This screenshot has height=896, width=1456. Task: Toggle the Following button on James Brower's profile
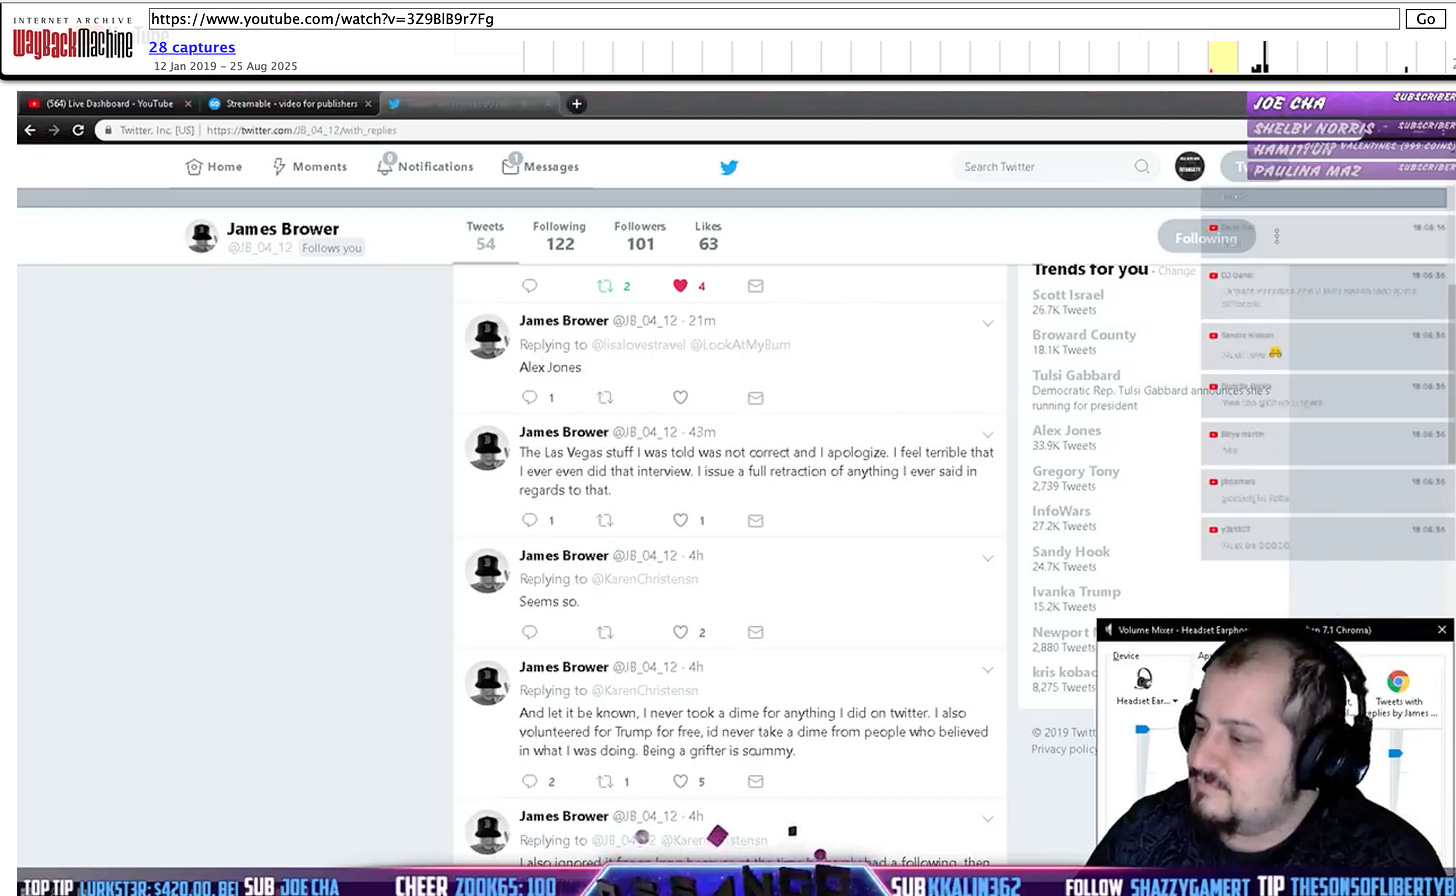tap(1206, 238)
